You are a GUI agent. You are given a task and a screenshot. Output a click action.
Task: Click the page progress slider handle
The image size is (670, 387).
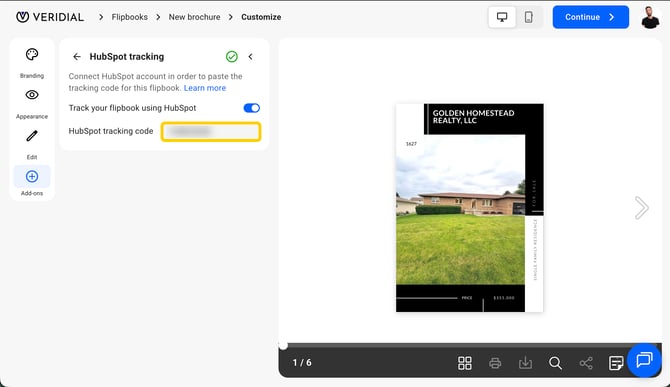(x=283, y=345)
